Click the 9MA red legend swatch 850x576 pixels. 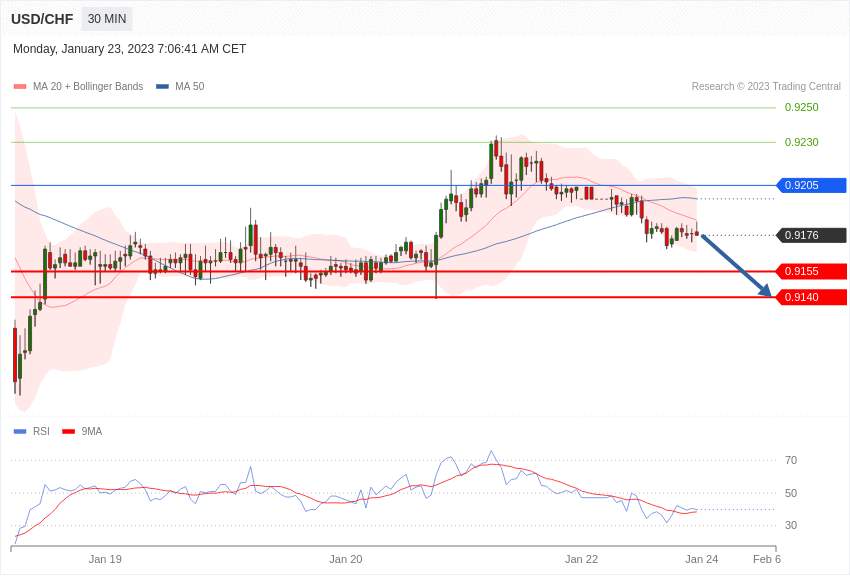(x=69, y=431)
